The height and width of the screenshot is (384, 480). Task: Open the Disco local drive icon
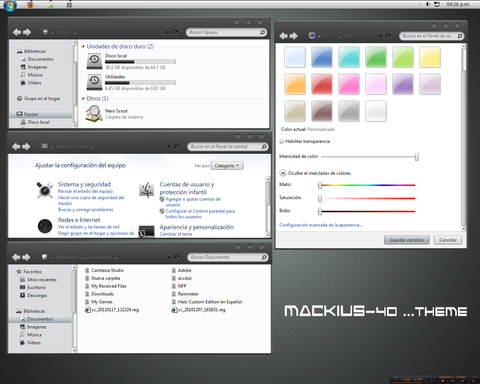(x=94, y=61)
